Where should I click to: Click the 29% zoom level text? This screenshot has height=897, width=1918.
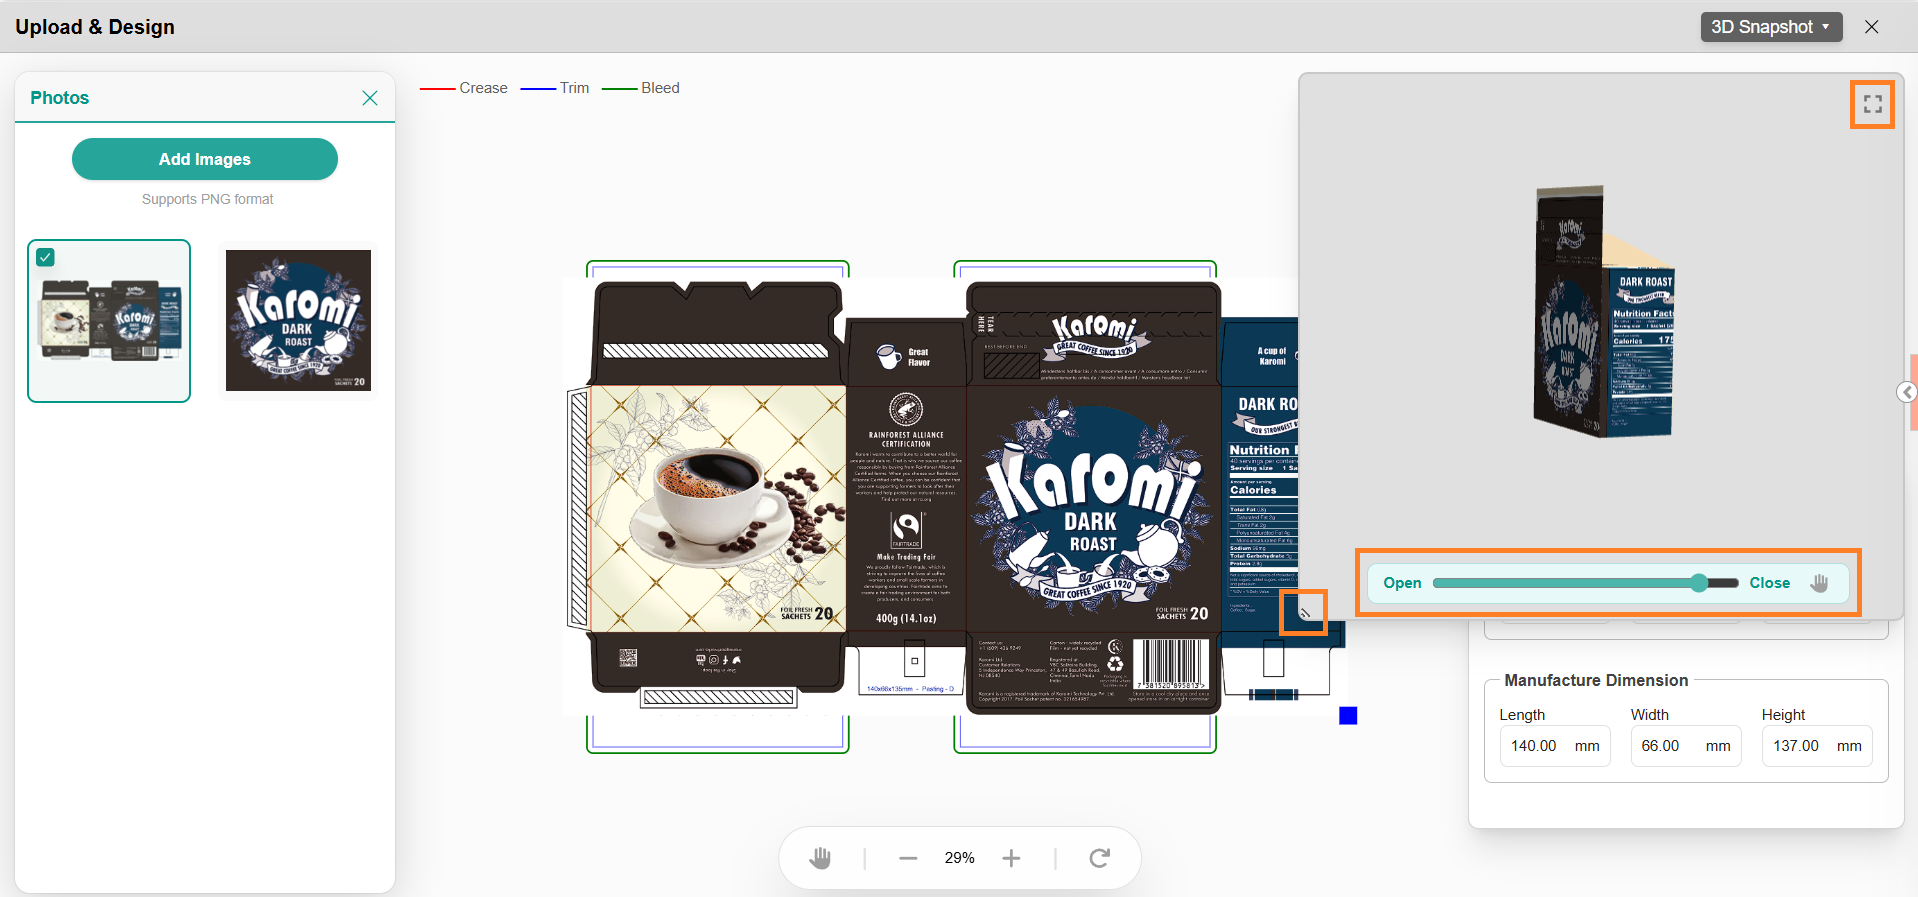(x=959, y=858)
